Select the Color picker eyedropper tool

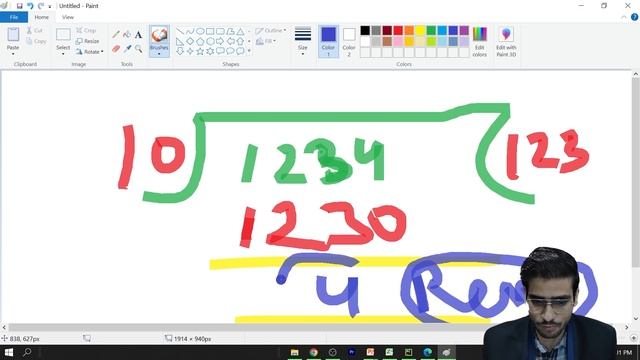[x=127, y=49]
